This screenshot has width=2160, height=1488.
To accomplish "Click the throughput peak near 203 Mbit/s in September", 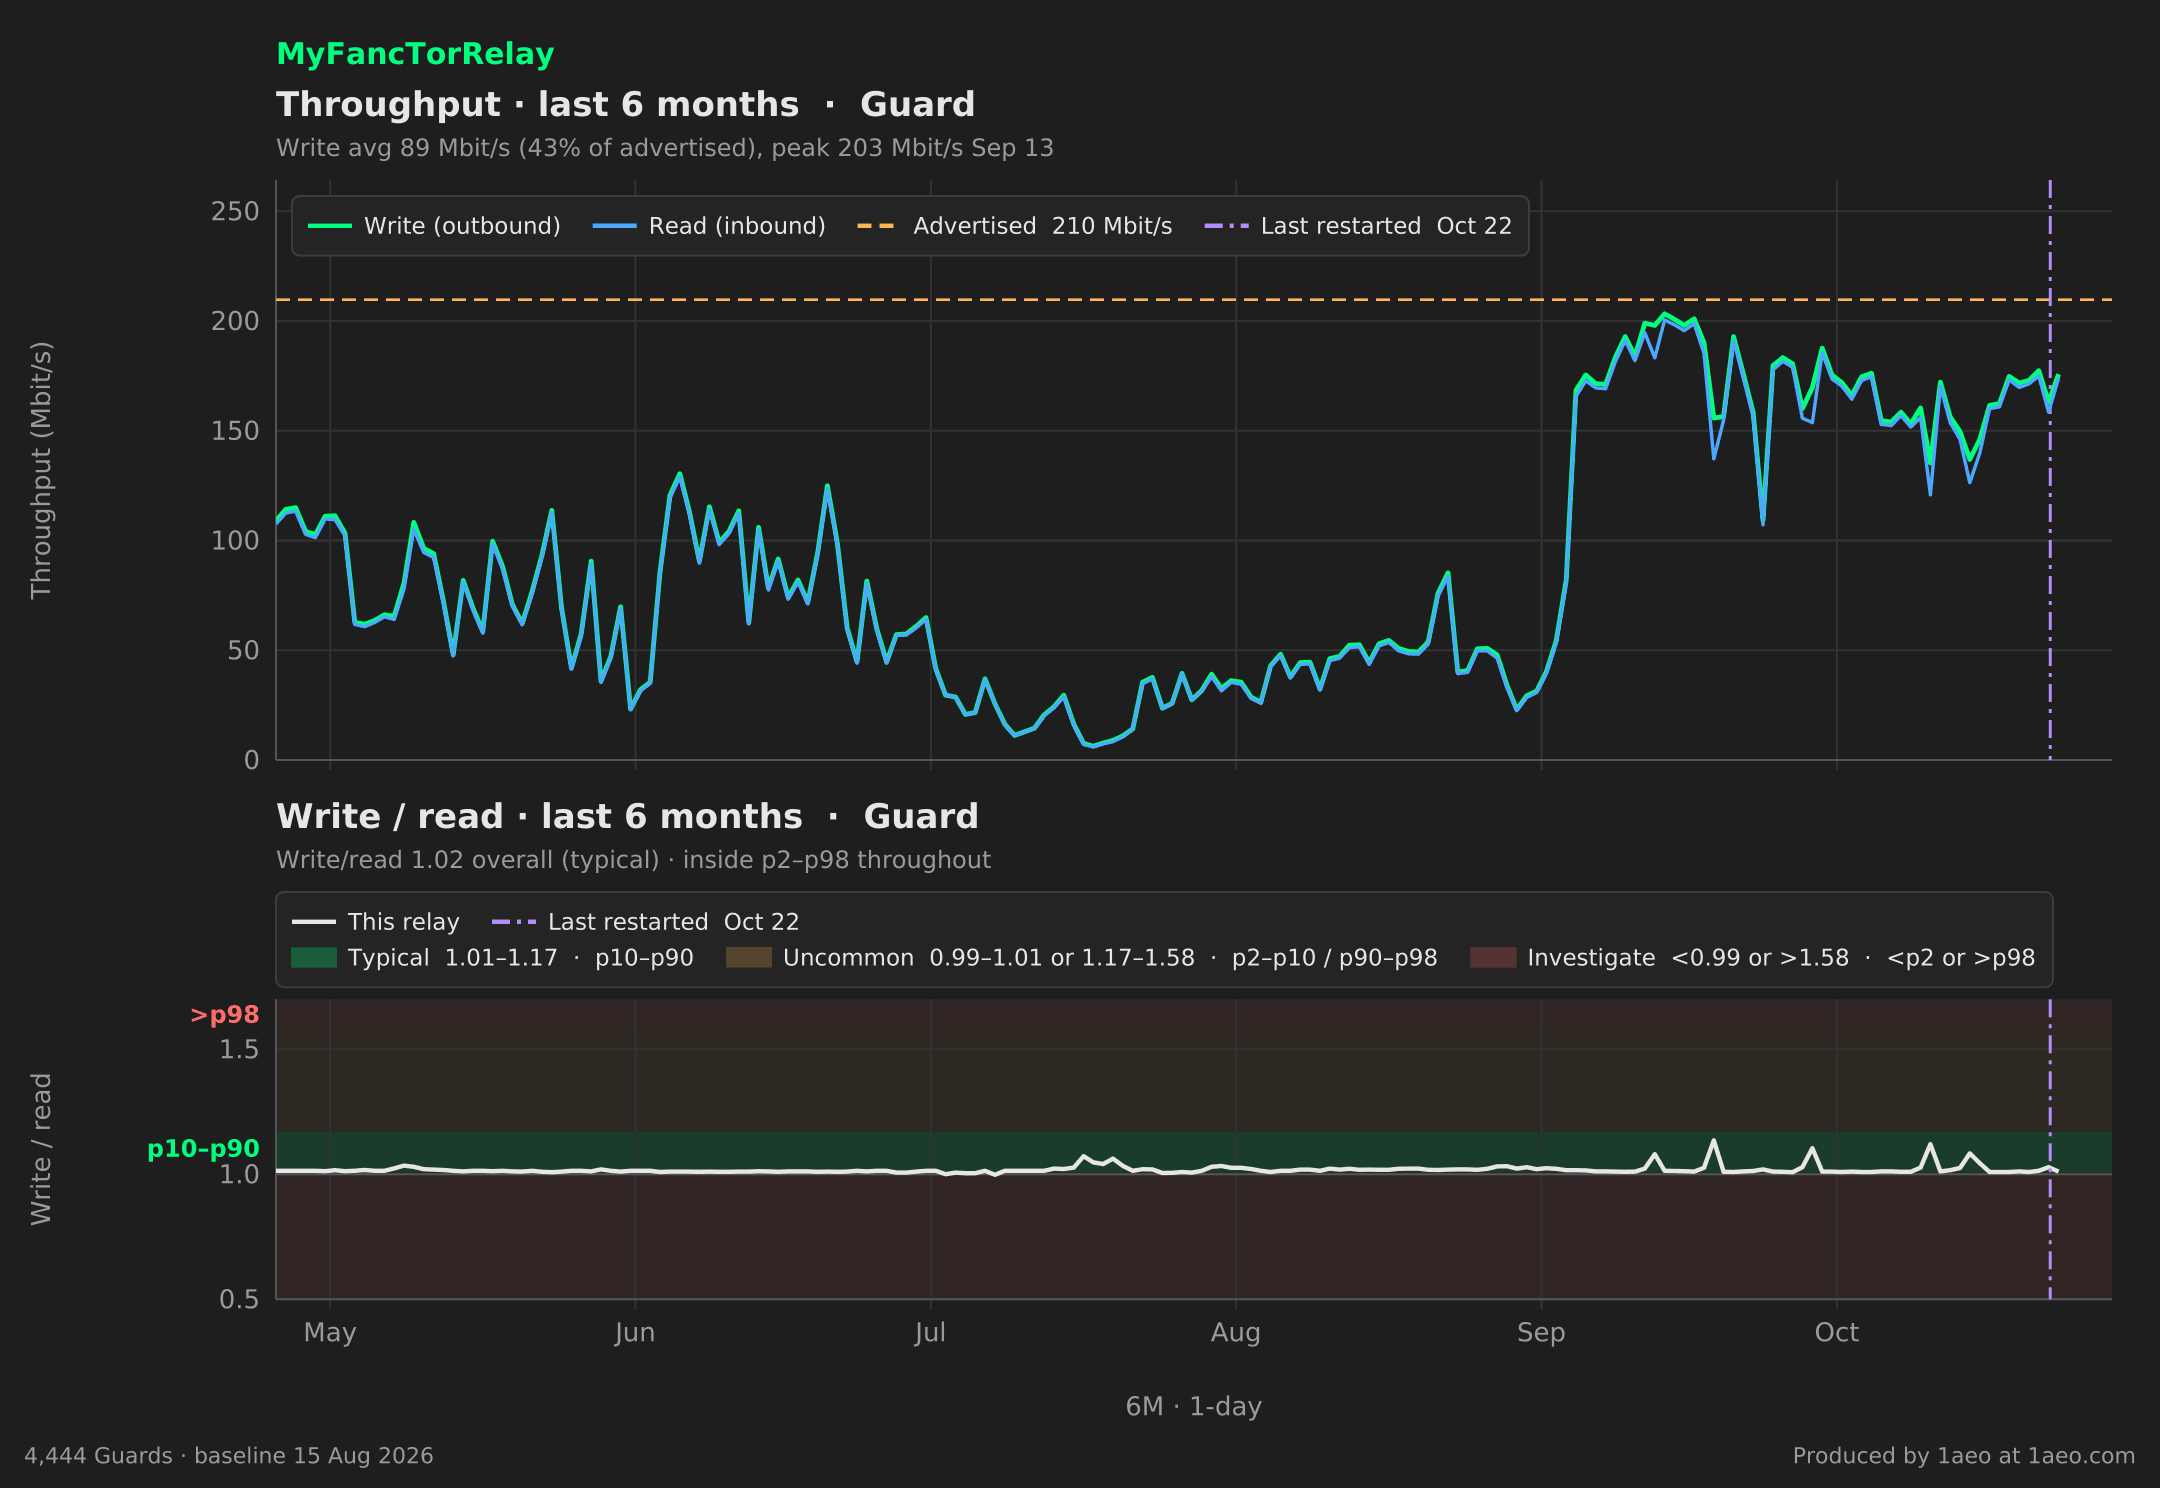I will pyautogui.click(x=1665, y=314).
